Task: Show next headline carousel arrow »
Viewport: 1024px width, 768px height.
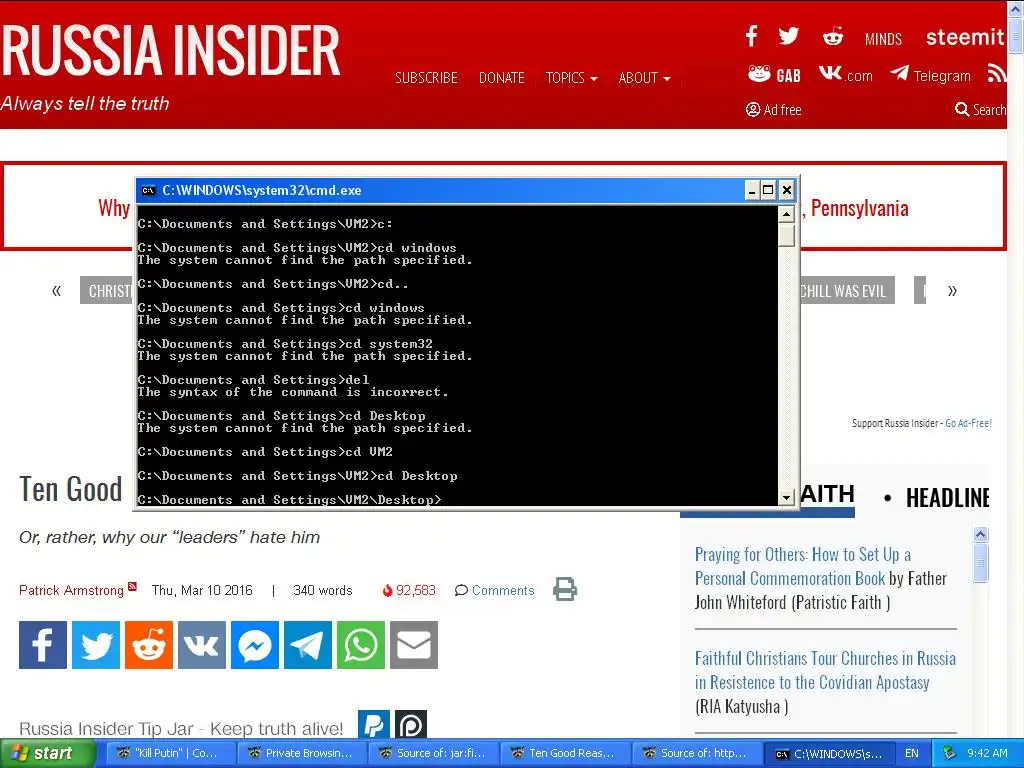Action: [x=952, y=290]
